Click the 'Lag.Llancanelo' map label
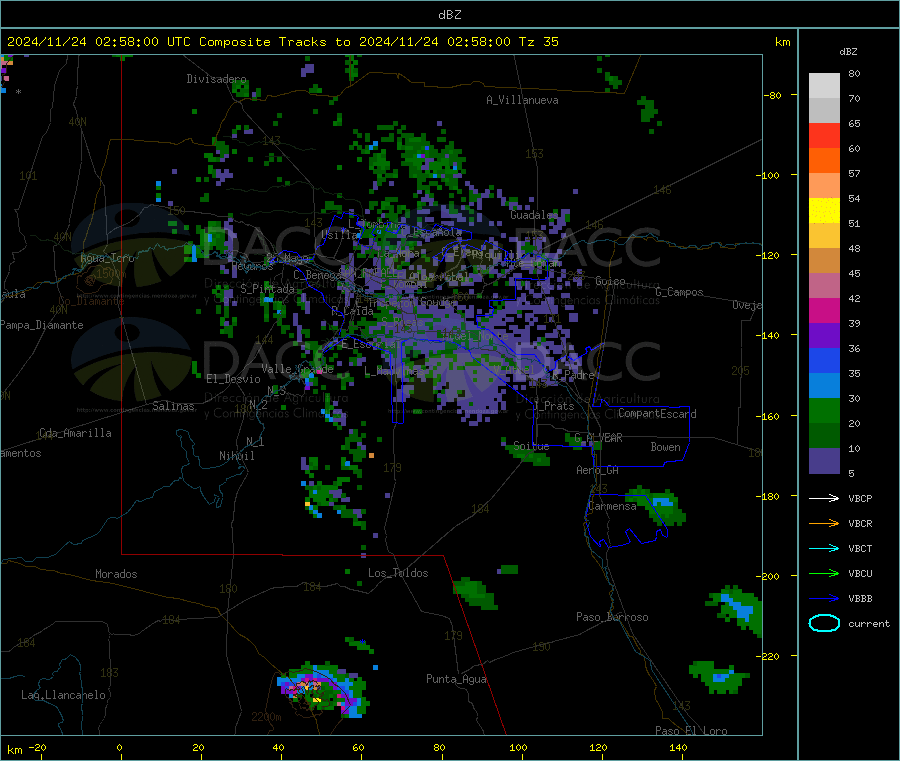The height and width of the screenshot is (761, 900). tap(63, 696)
